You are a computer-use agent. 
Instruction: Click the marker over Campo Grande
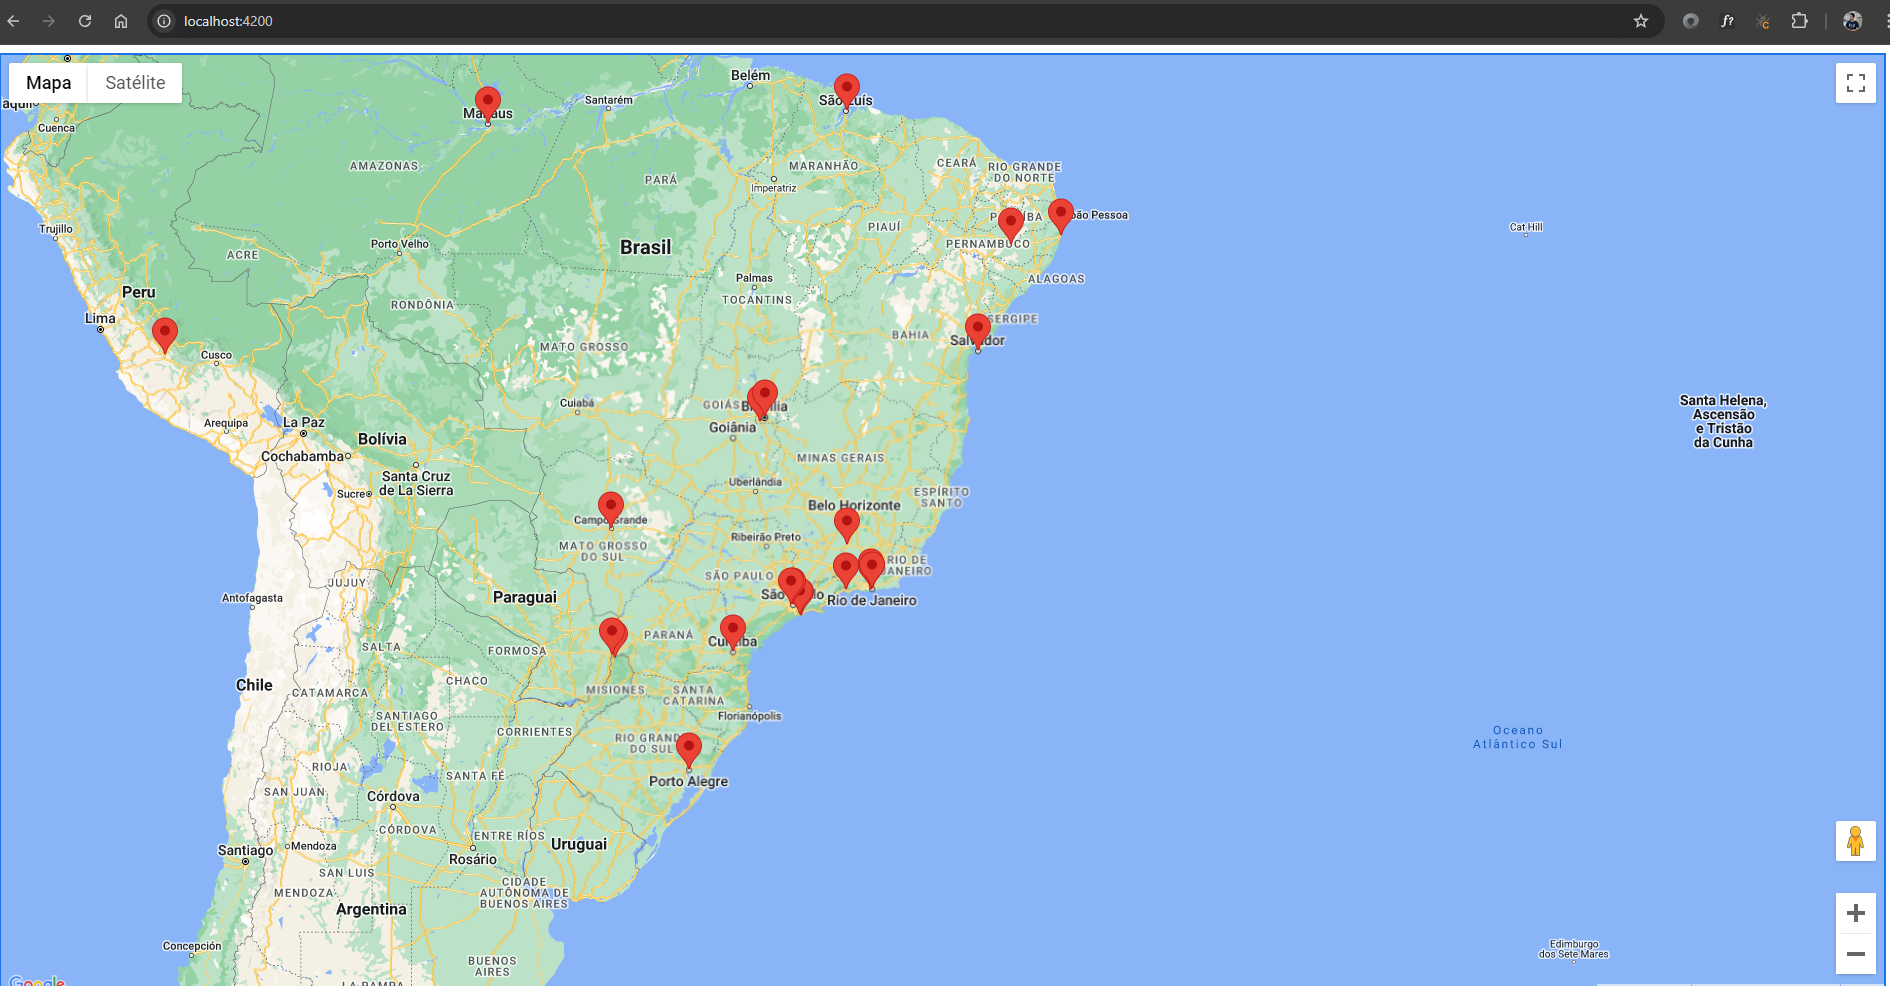(x=611, y=510)
